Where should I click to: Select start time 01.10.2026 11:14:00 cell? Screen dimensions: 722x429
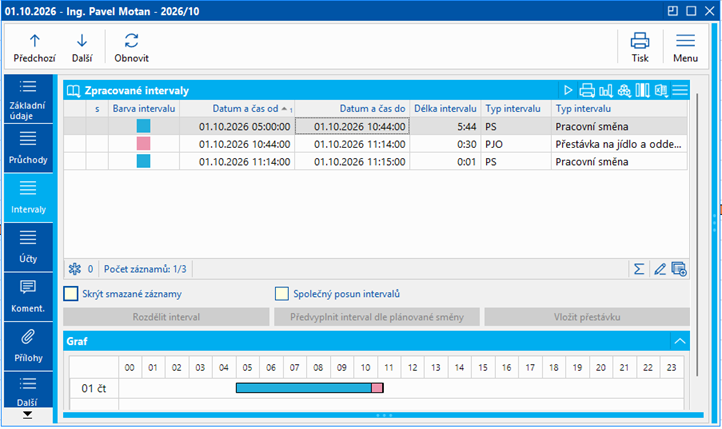tap(237, 162)
